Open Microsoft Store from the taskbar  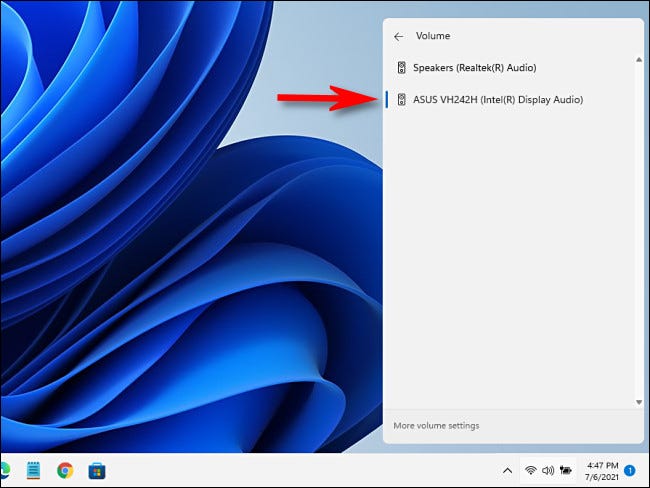[x=98, y=469]
